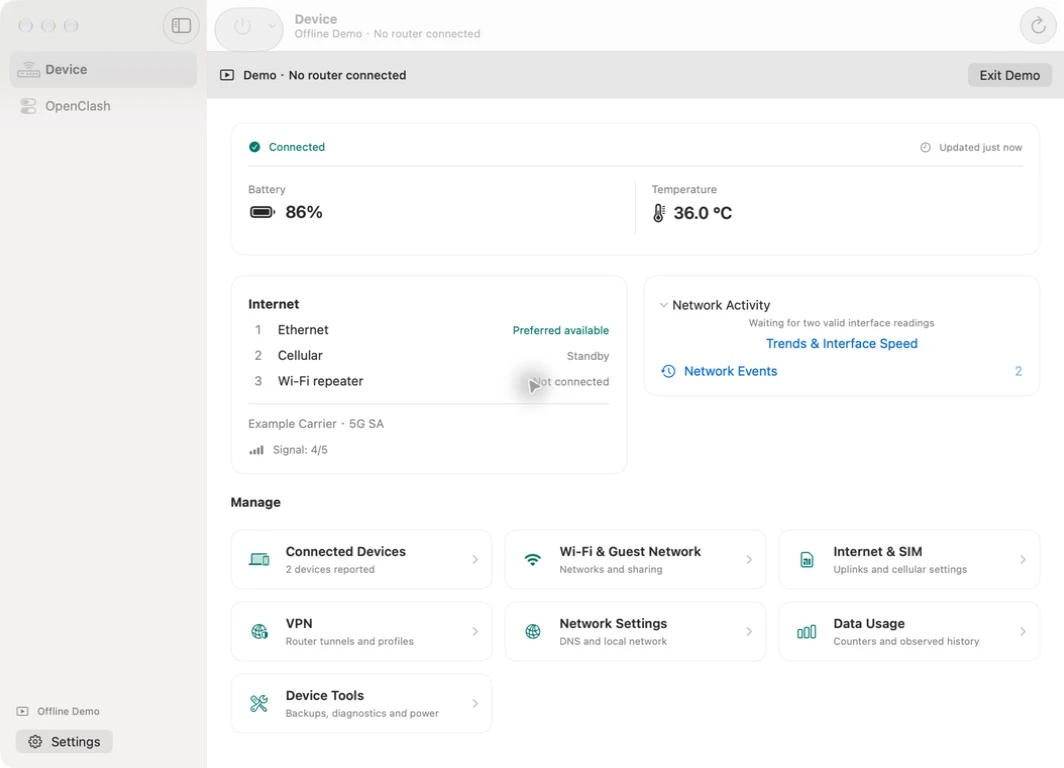Open Network Settings chevron arrow
Screen dimensions: 1064x768
pyautogui.click(x=749, y=632)
